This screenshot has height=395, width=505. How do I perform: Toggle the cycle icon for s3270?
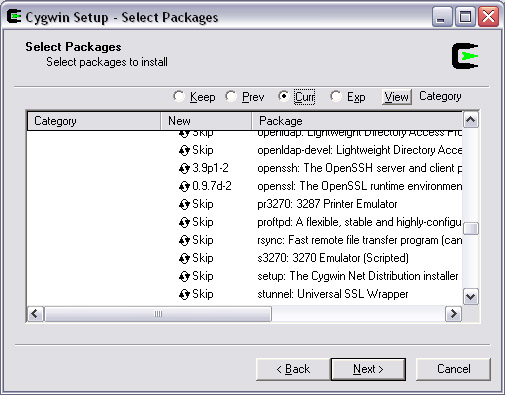184,259
